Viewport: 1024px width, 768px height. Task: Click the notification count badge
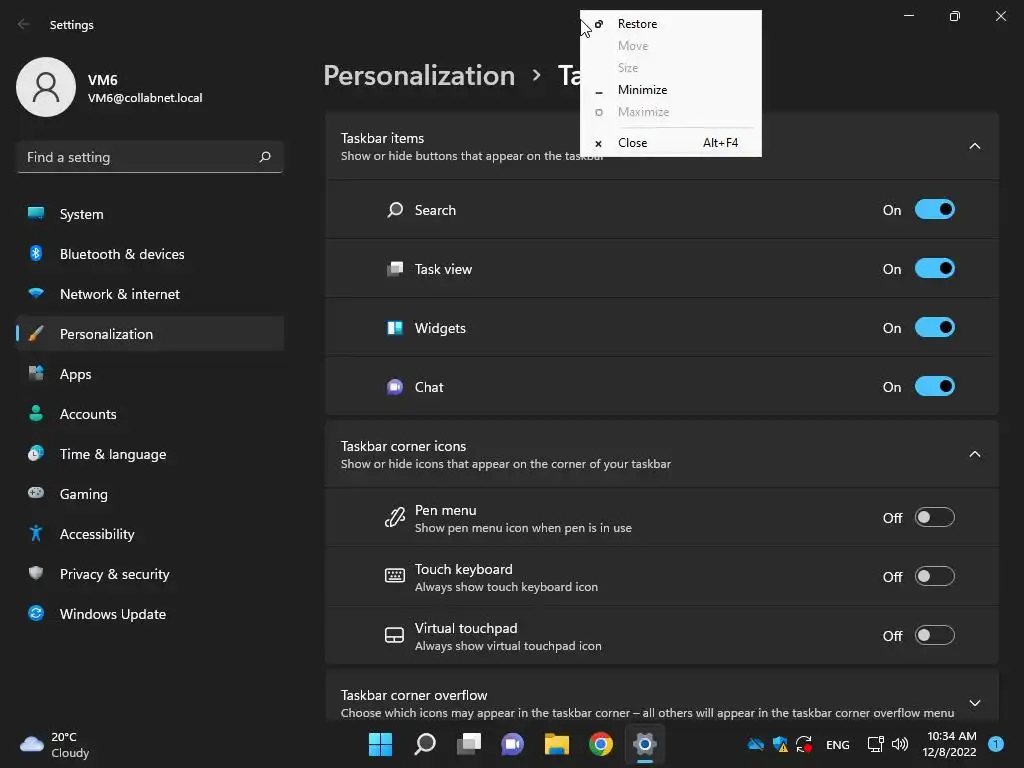[996, 744]
